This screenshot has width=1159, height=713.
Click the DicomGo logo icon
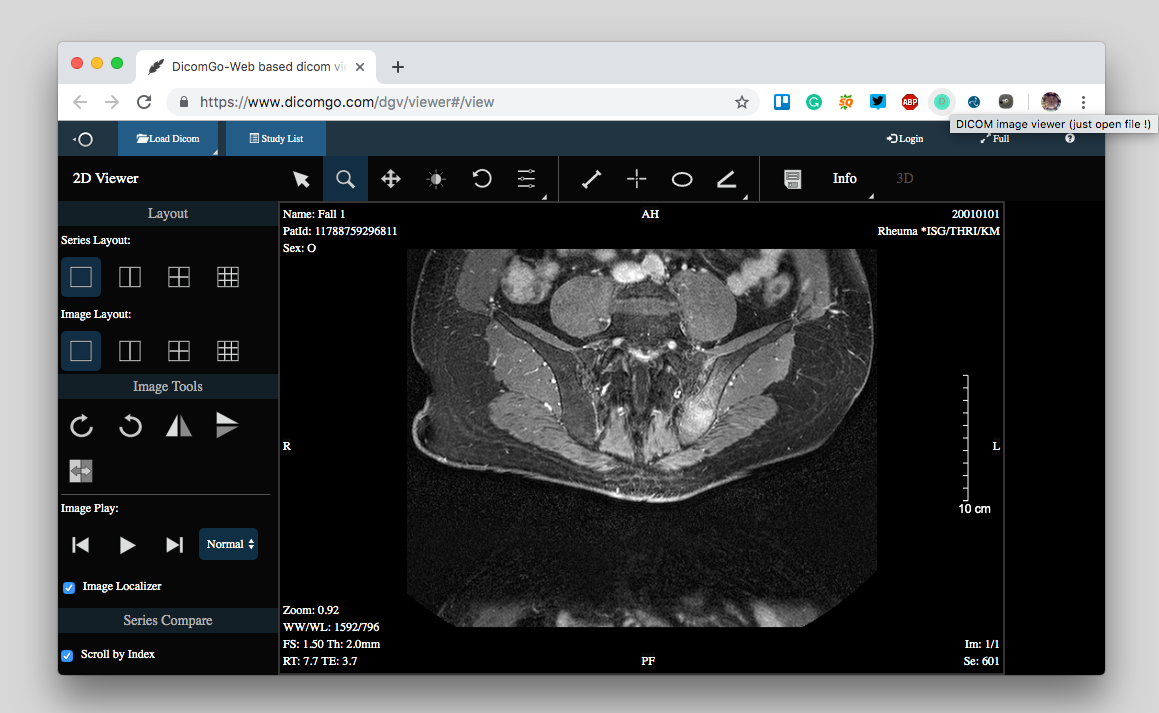point(84,139)
